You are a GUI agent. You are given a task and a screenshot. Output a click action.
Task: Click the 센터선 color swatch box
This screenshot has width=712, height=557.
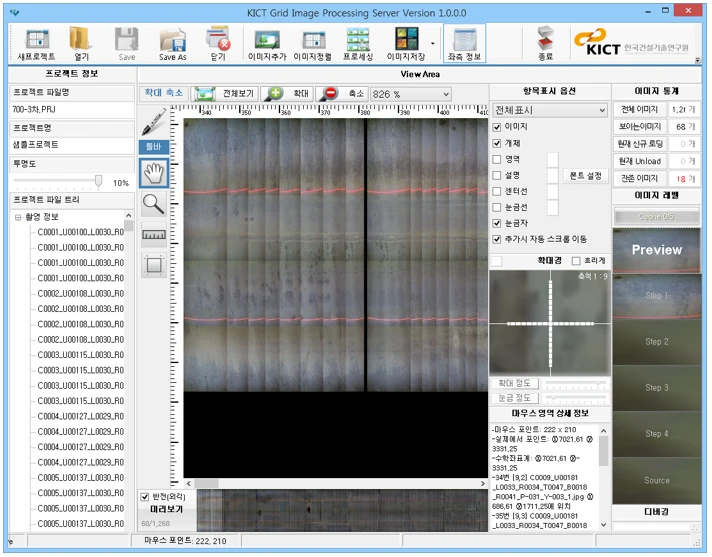pyautogui.click(x=553, y=192)
